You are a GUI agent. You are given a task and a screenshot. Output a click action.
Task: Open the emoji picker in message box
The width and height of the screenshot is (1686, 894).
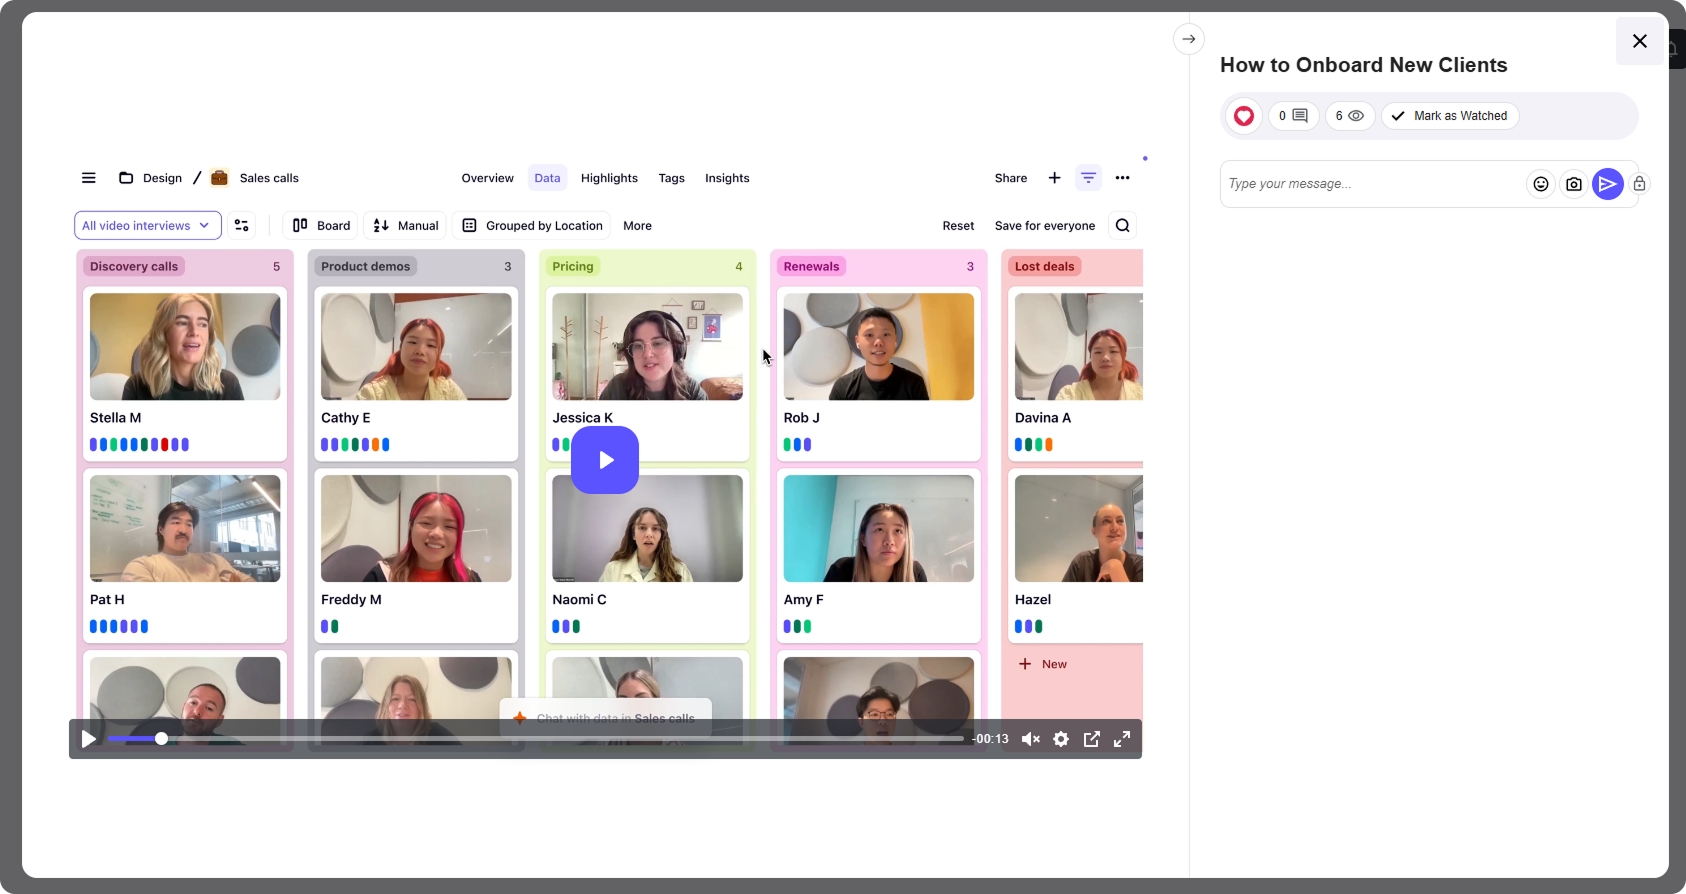point(1541,184)
